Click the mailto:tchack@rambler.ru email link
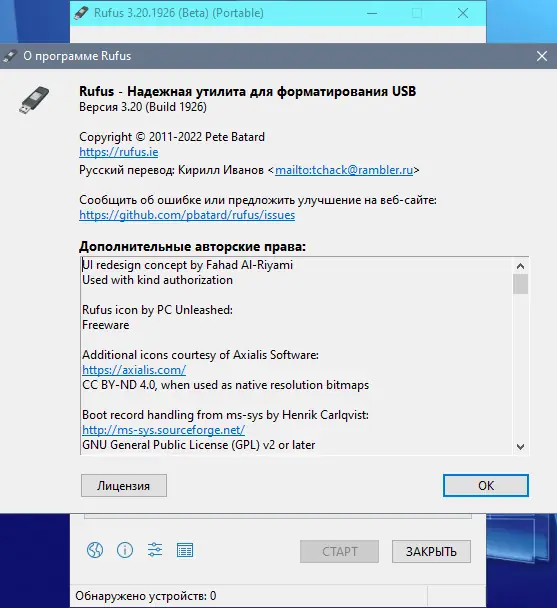The height and width of the screenshot is (608, 557). [344, 170]
